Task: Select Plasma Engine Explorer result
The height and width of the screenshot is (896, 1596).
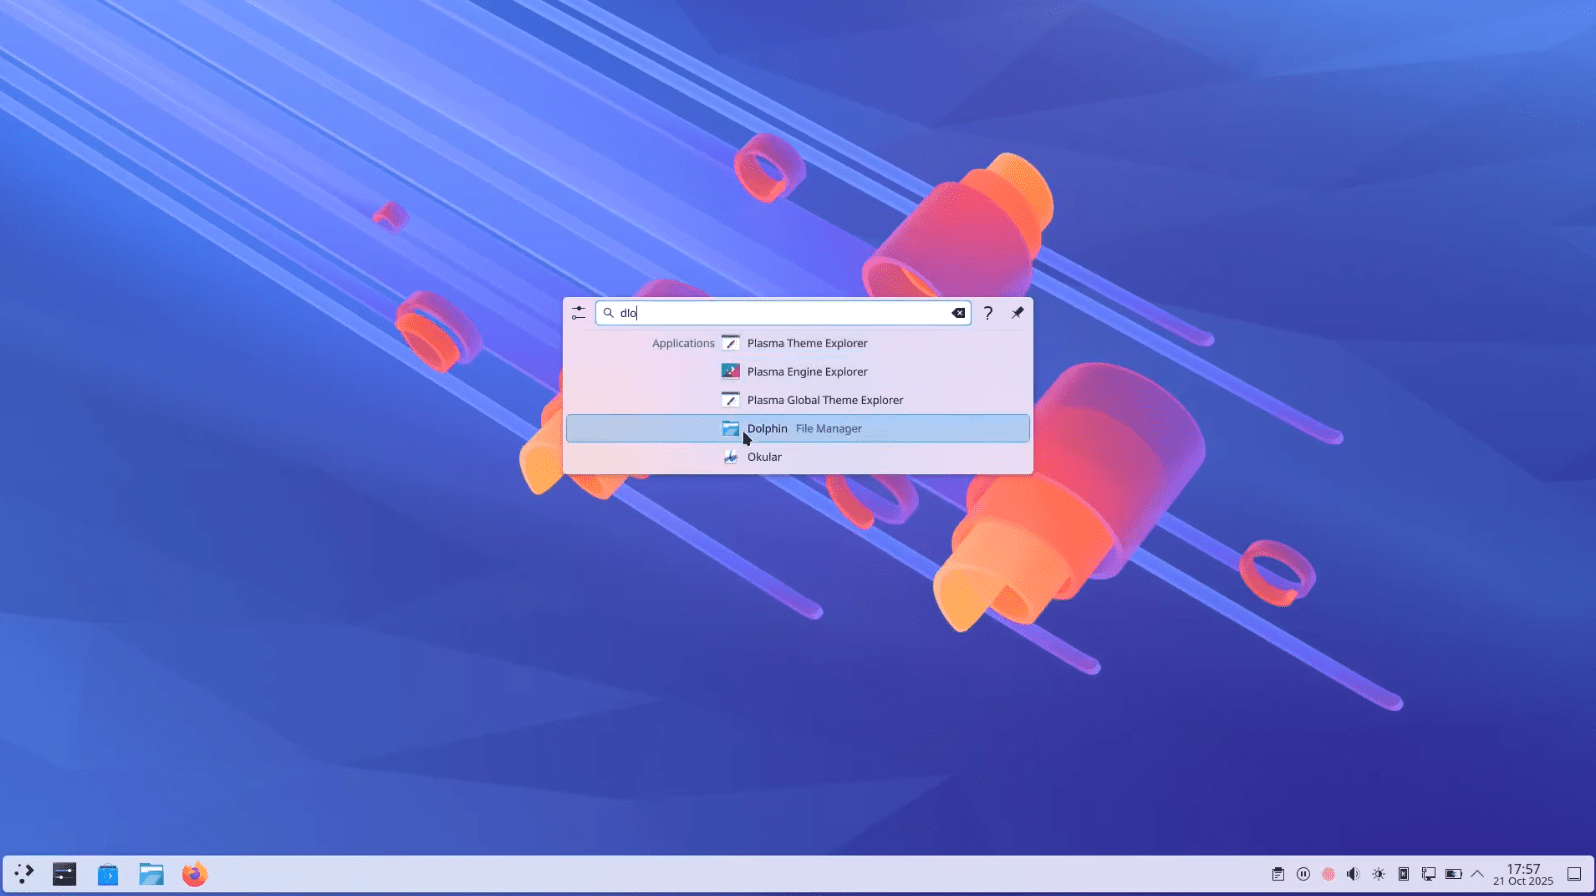Action: click(806, 372)
